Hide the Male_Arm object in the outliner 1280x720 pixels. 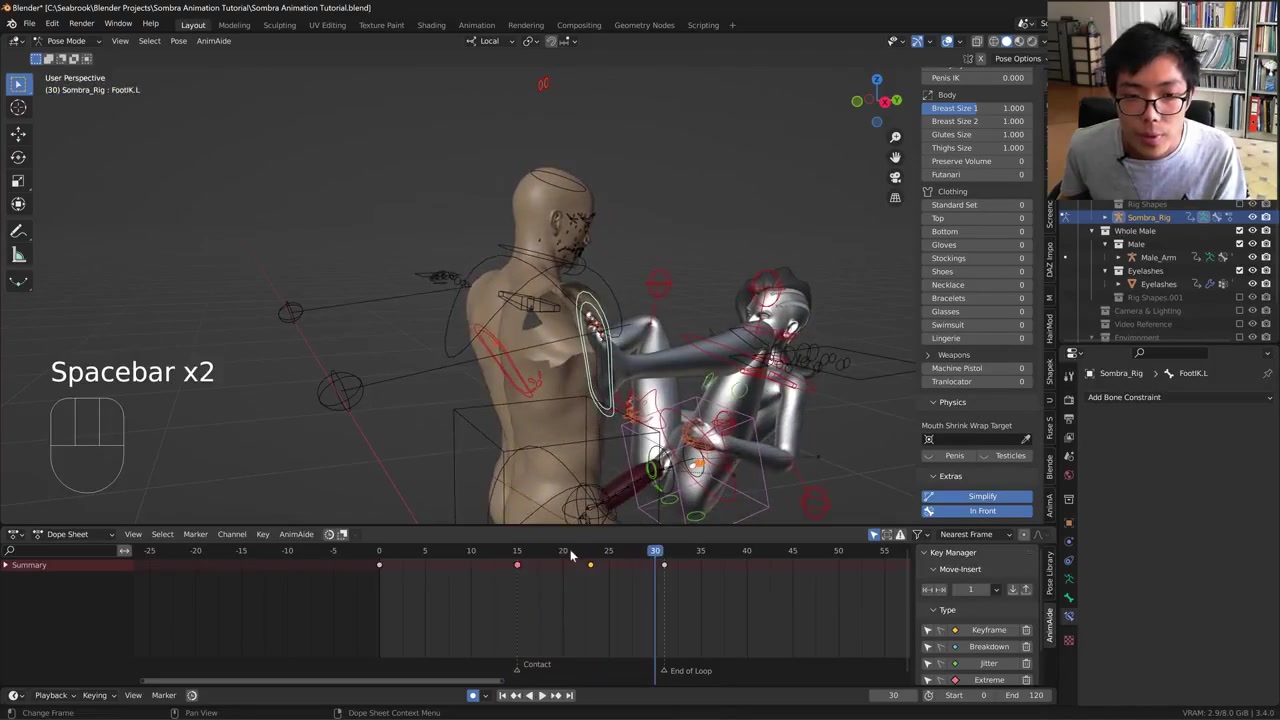click(x=1252, y=257)
